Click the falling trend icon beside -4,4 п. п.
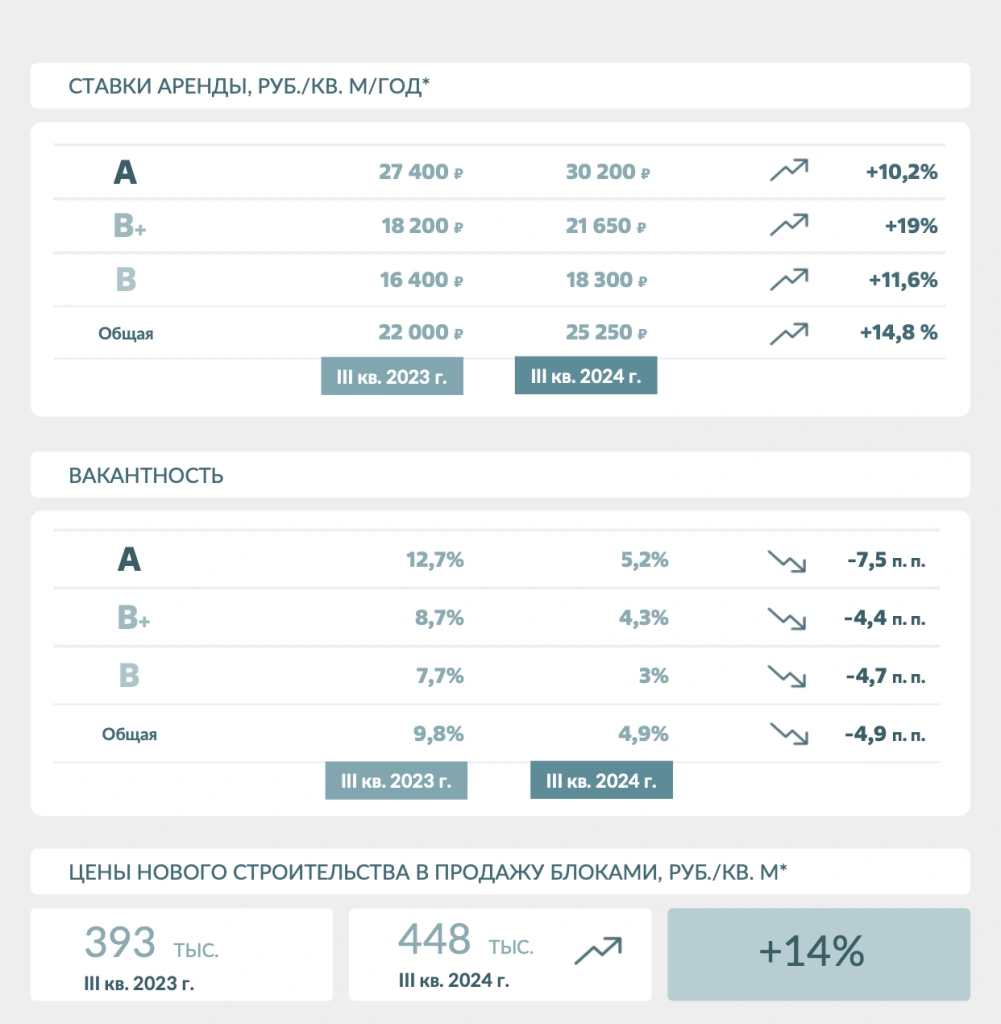 [787, 618]
